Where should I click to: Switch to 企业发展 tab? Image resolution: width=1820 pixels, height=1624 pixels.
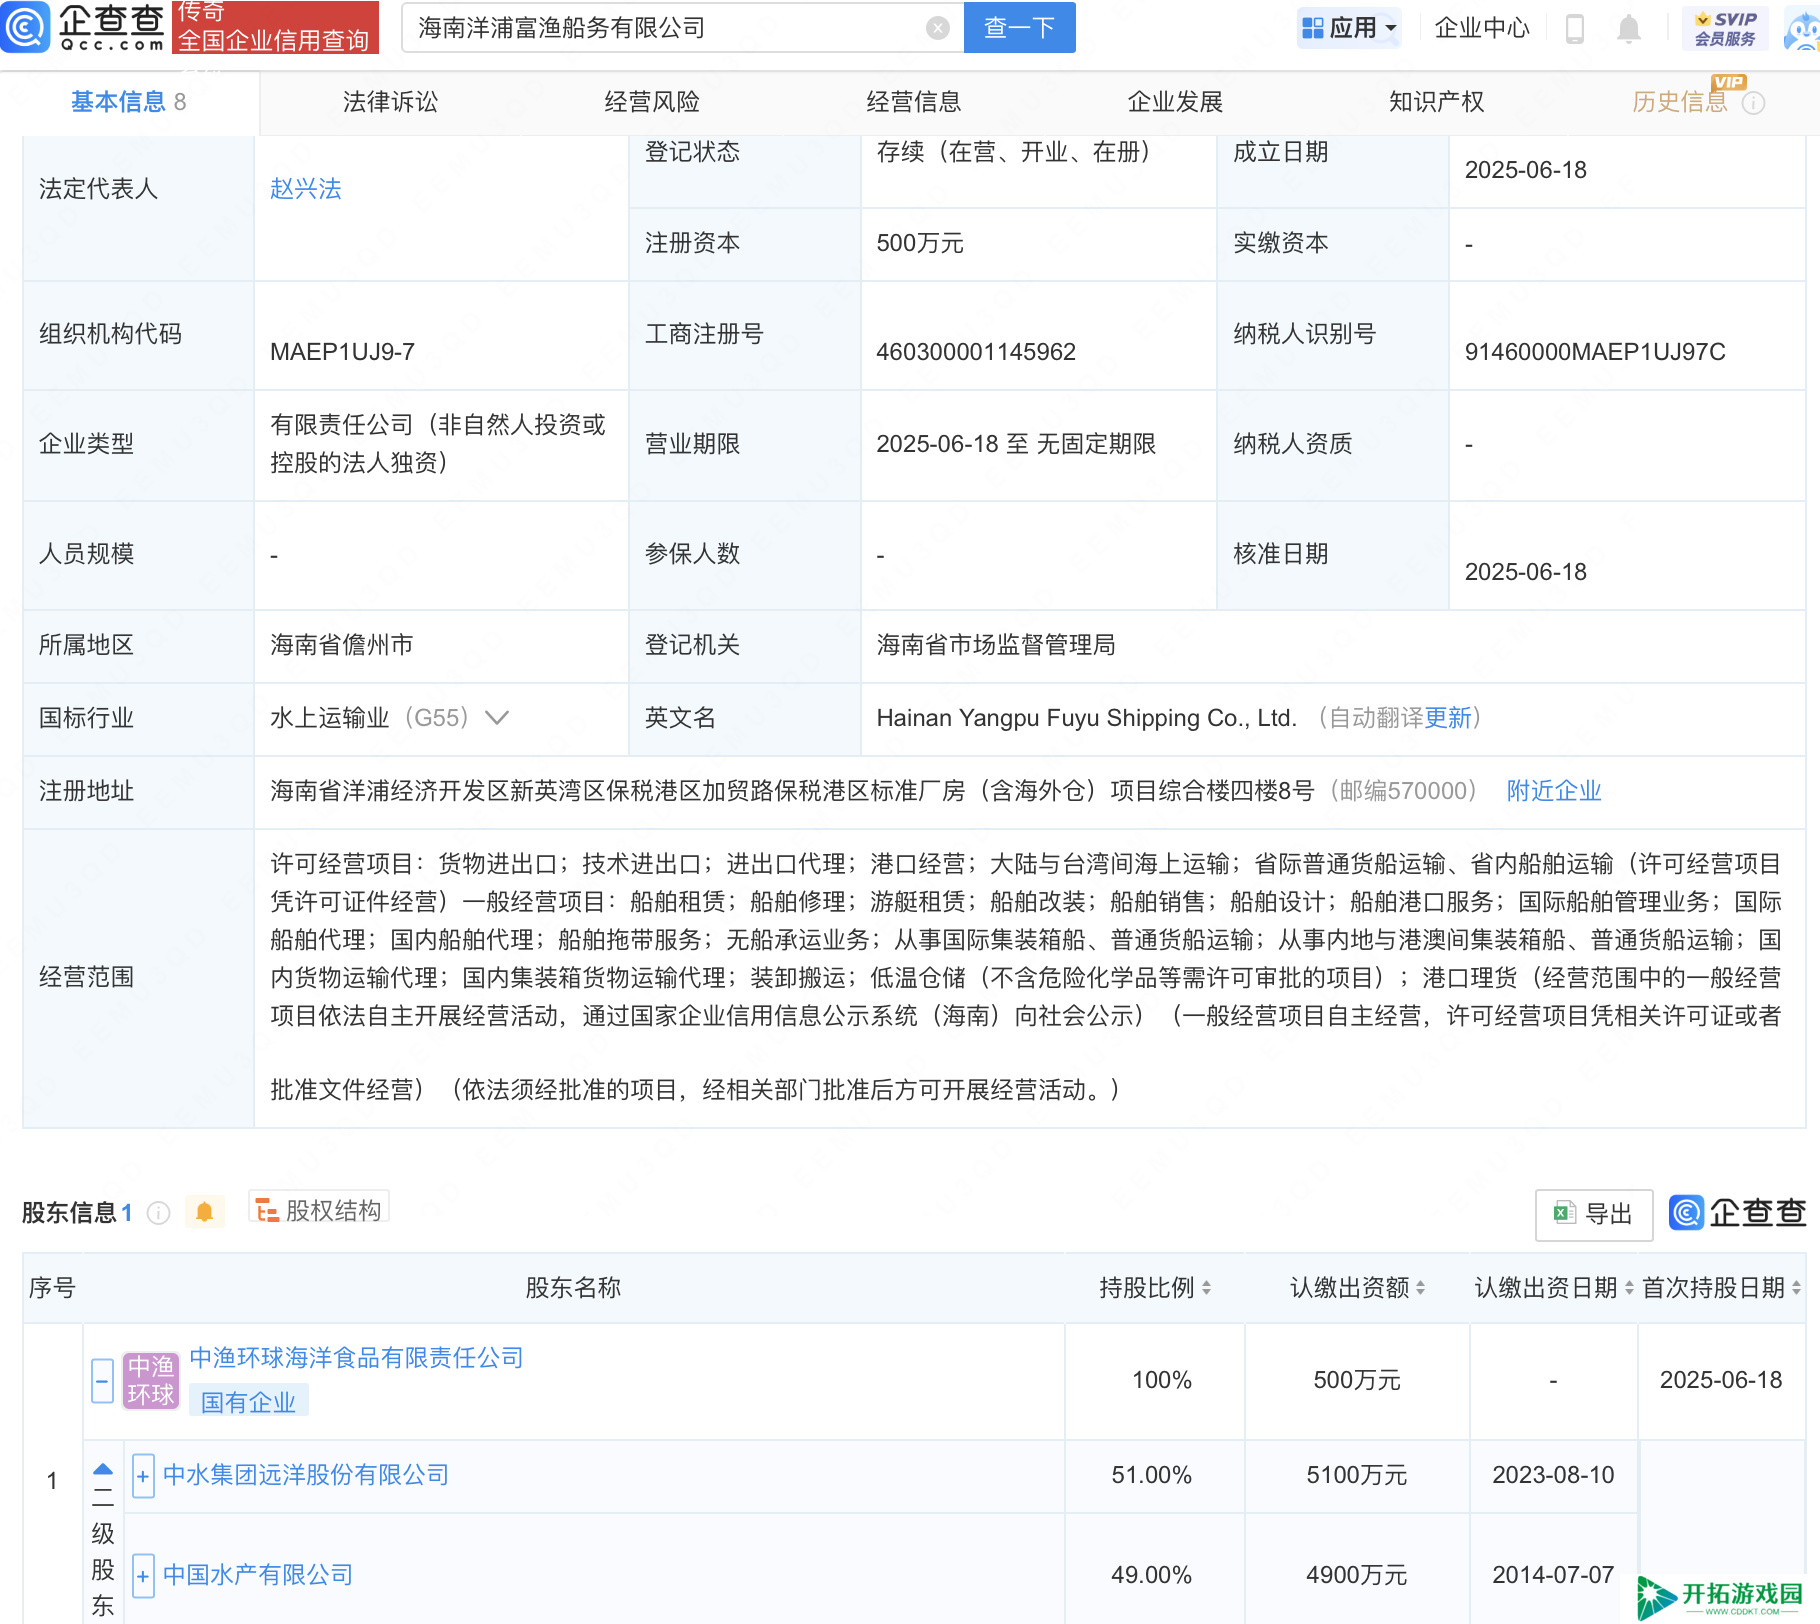[x=1176, y=102]
